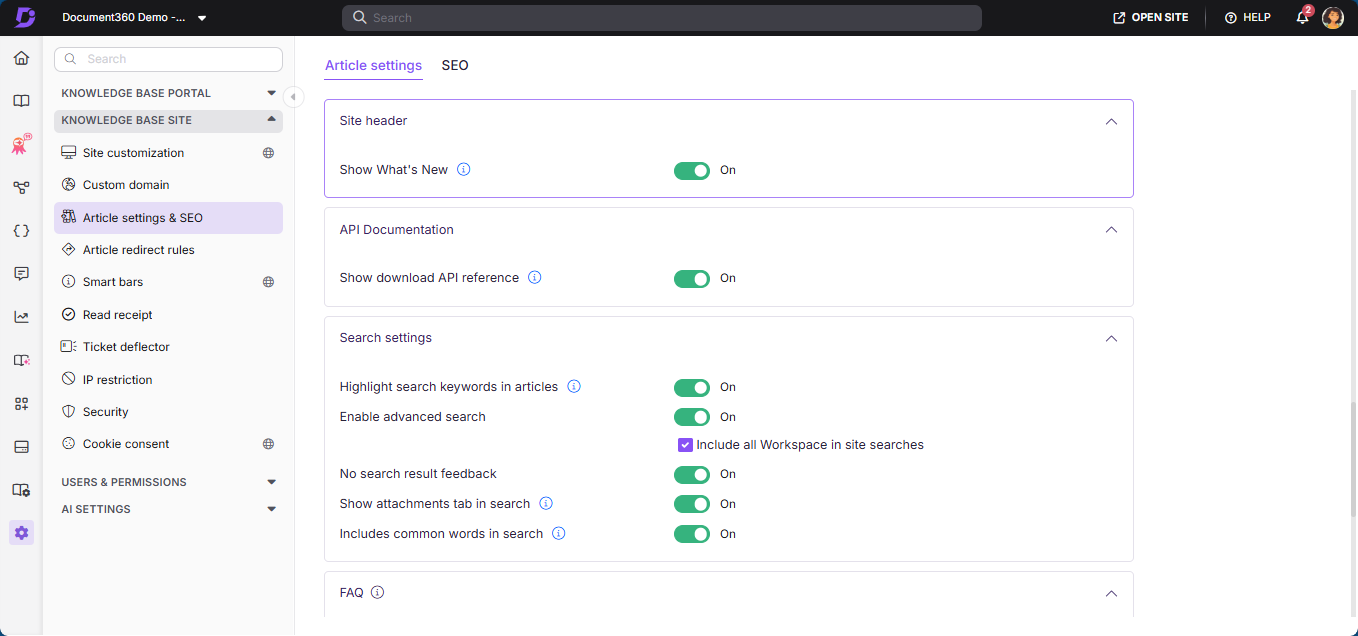Open the Documentation book icon in rail
This screenshot has width=1358, height=636.
[21, 101]
